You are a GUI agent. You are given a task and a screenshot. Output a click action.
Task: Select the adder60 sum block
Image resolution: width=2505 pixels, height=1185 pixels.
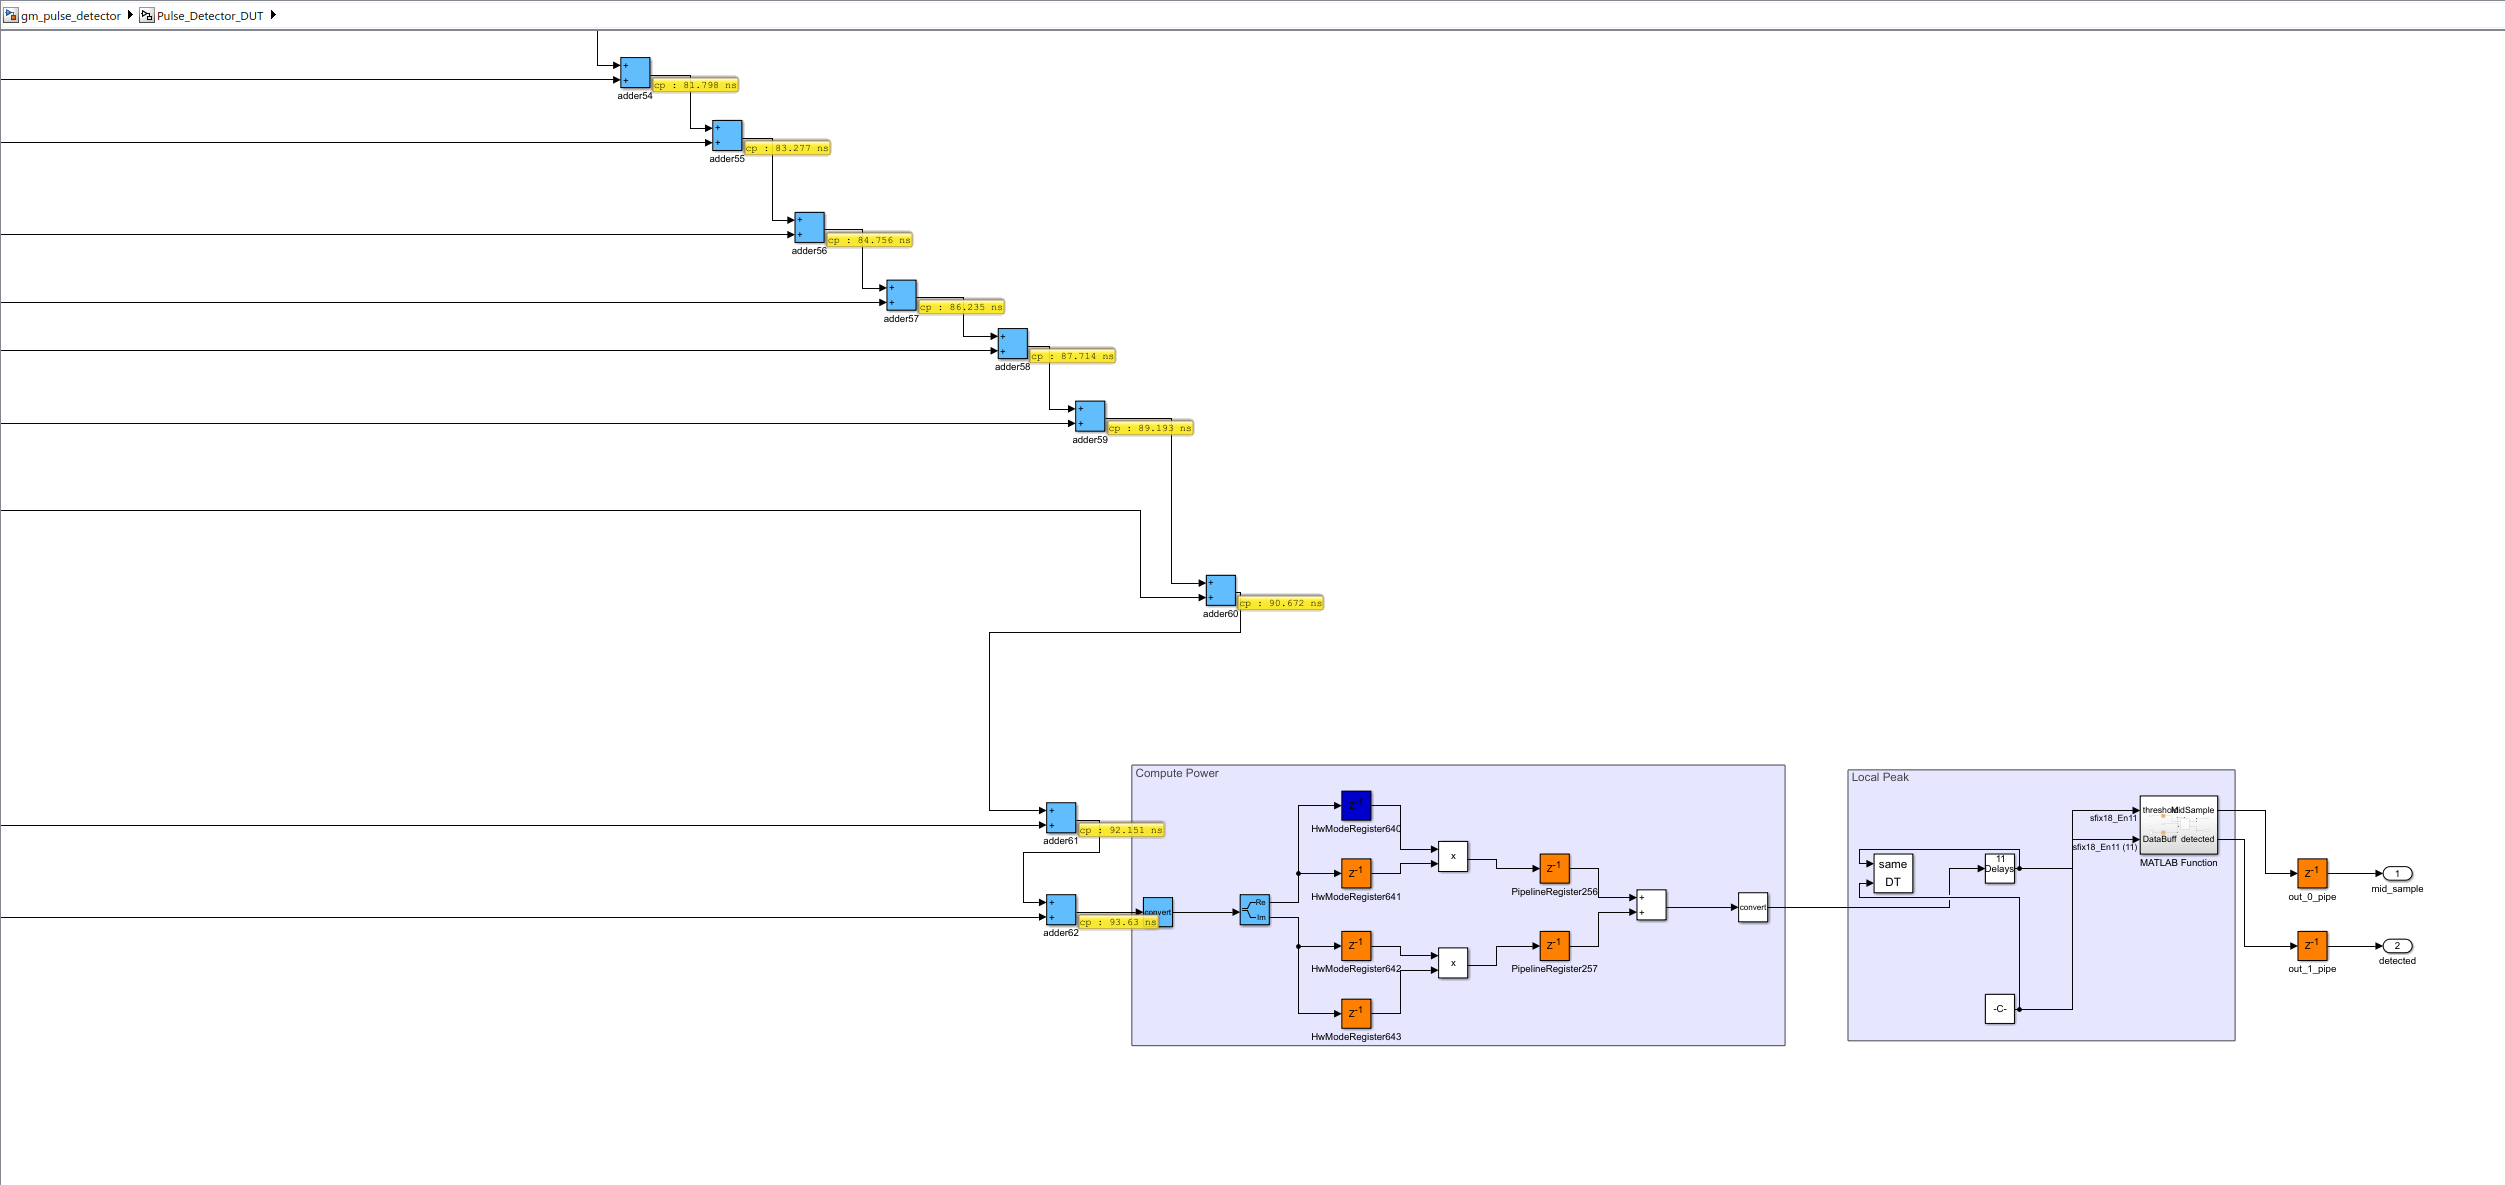[x=1220, y=590]
